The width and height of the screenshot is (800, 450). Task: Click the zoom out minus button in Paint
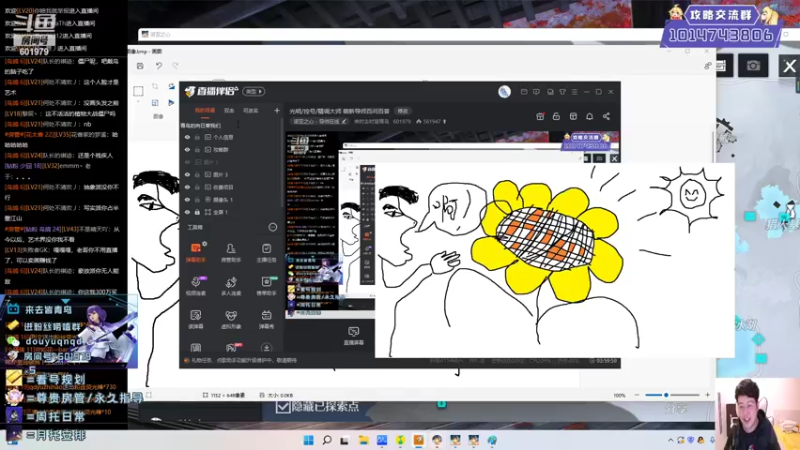(637, 395)
